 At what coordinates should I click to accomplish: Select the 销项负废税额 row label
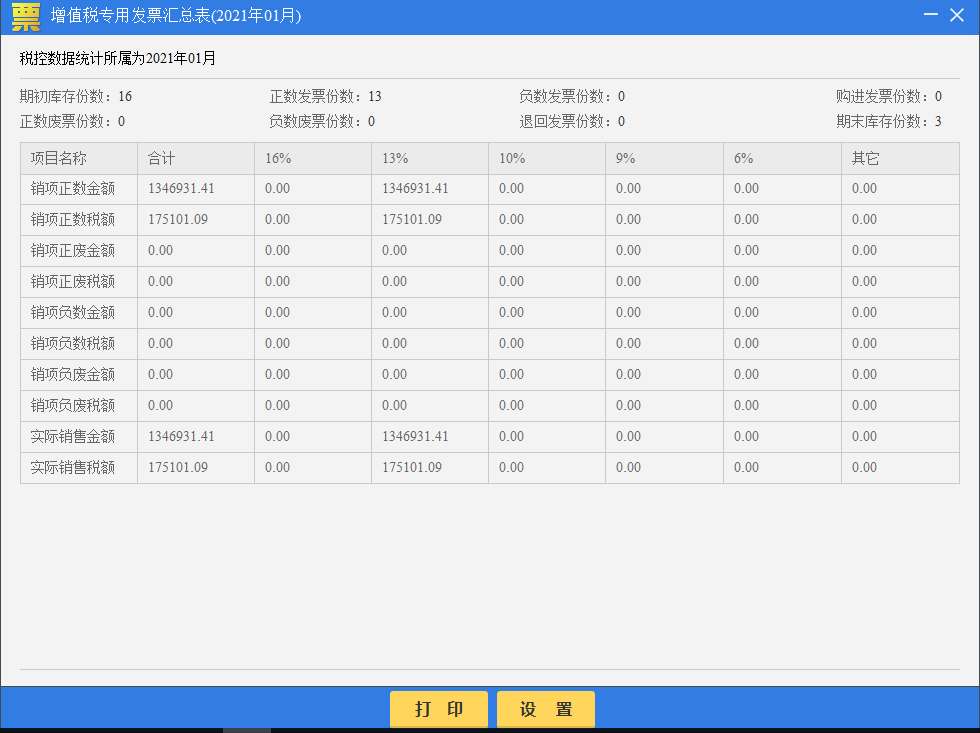(x=73, y=406)
